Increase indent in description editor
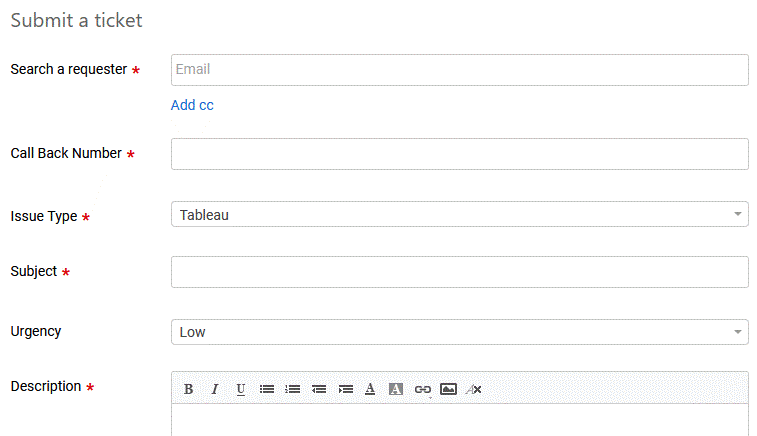Screen dimensions: 757x436 tap(345, 389)
